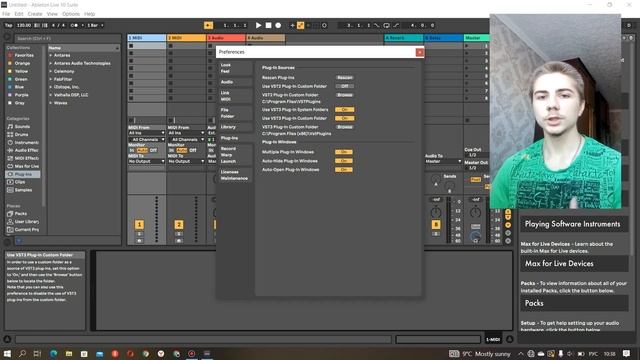Open the Help menu
The height and width of the screenshot is (360, 640).
89,14
